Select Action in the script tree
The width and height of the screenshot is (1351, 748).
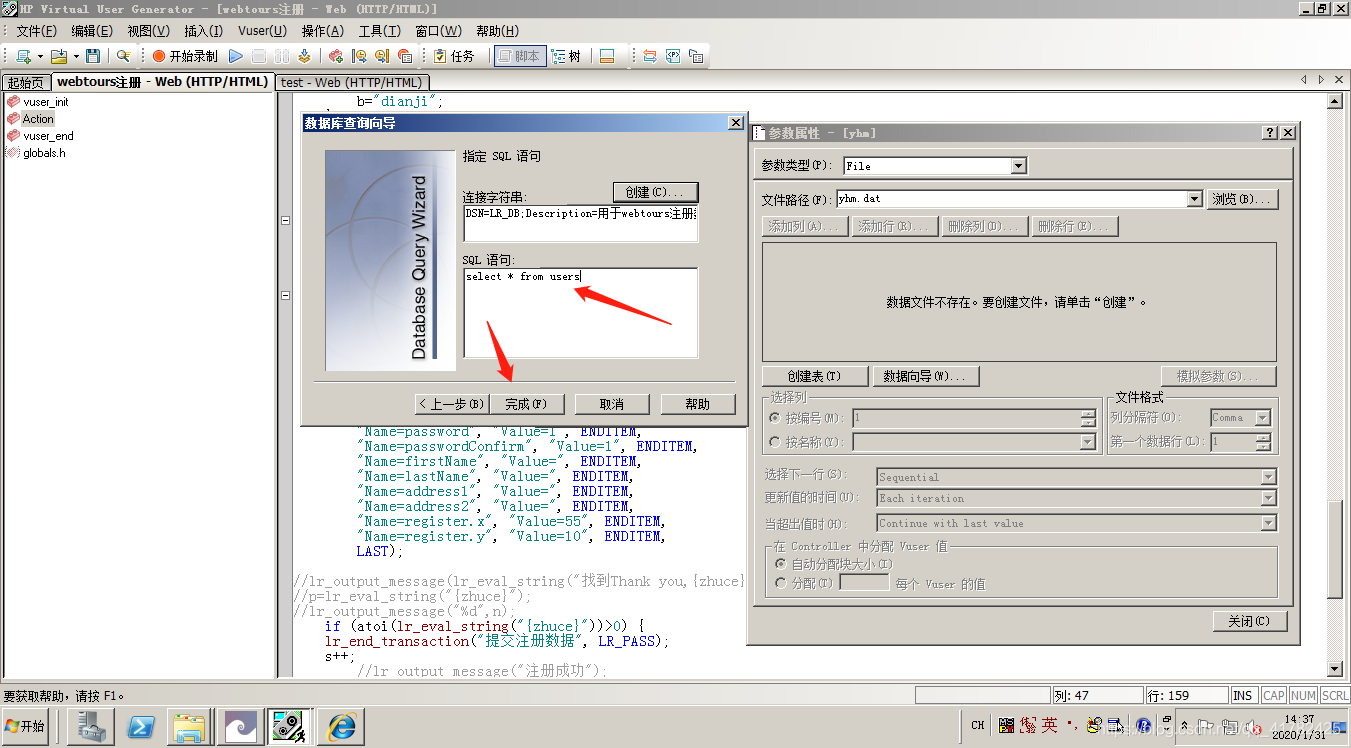pos(38,119)
